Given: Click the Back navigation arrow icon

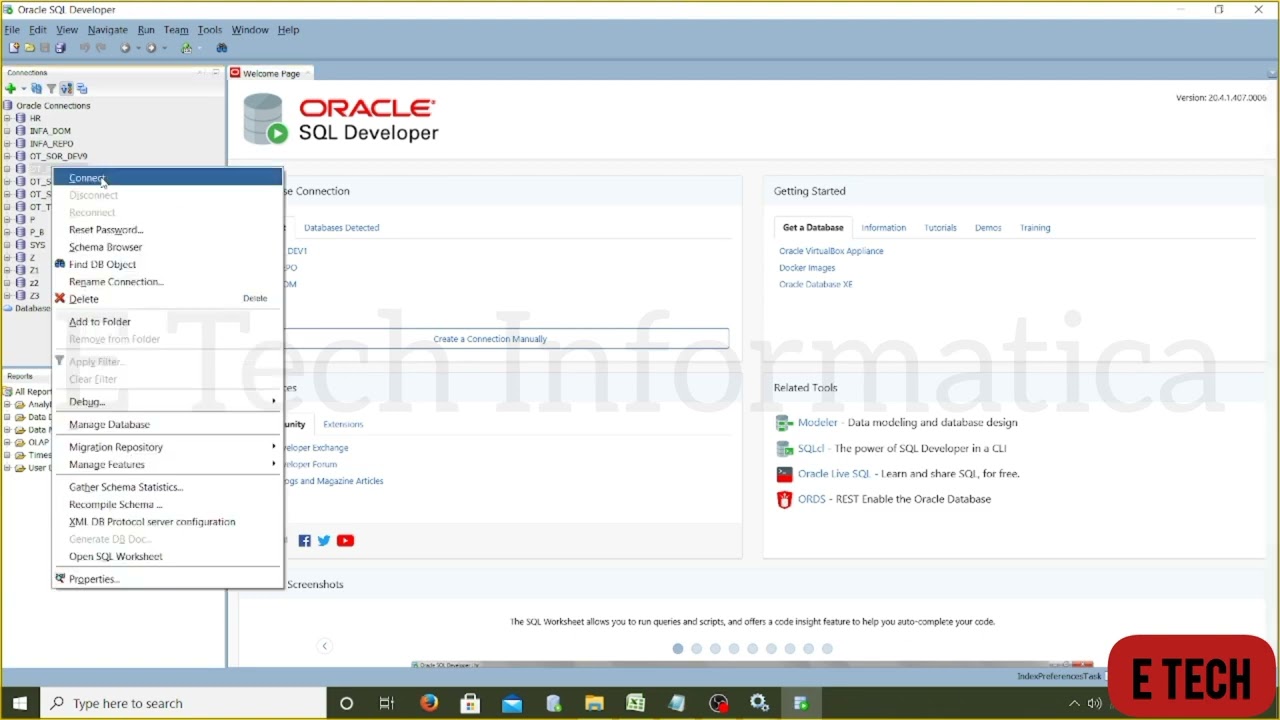Looking at the screenshot, I should click(x=124, y=48).
